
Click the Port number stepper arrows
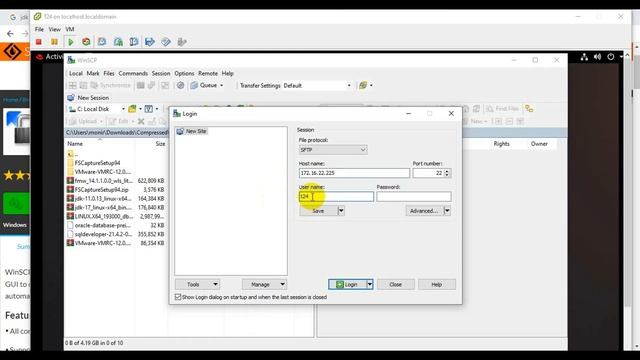447,173
